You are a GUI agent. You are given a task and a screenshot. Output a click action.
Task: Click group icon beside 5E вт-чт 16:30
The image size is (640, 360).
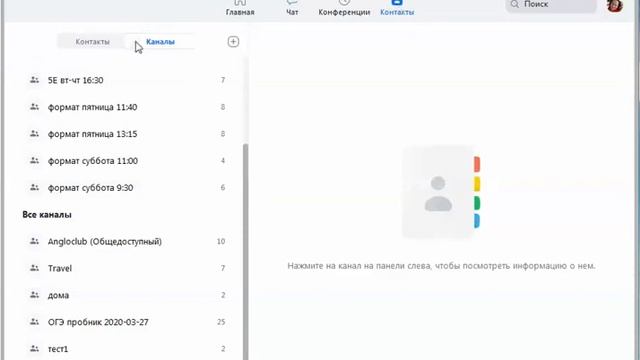pos(35,80)
